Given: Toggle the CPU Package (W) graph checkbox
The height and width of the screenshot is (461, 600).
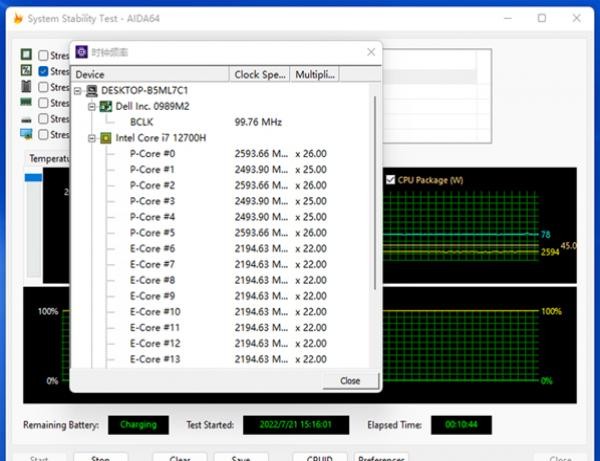Looking at the screenshot, I should point(390,180).
